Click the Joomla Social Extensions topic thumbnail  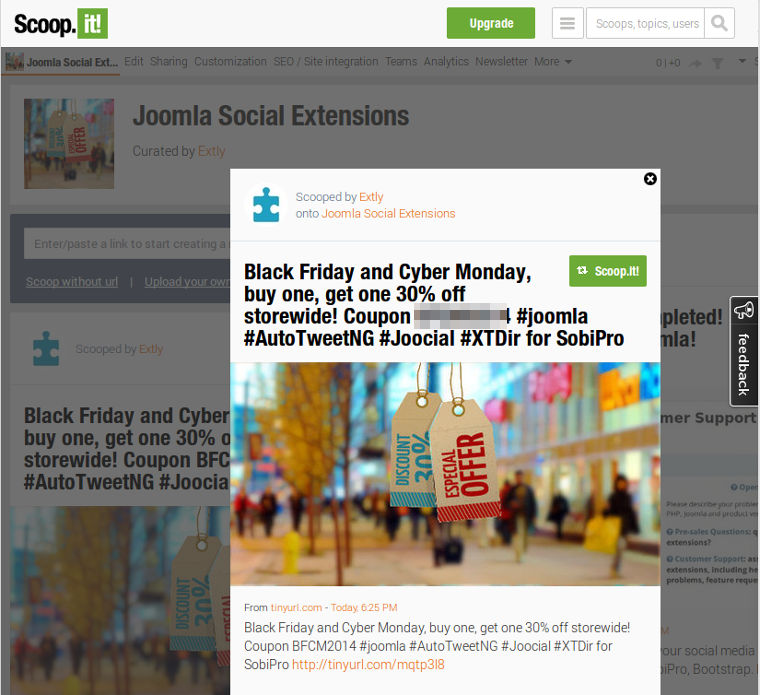69,143
